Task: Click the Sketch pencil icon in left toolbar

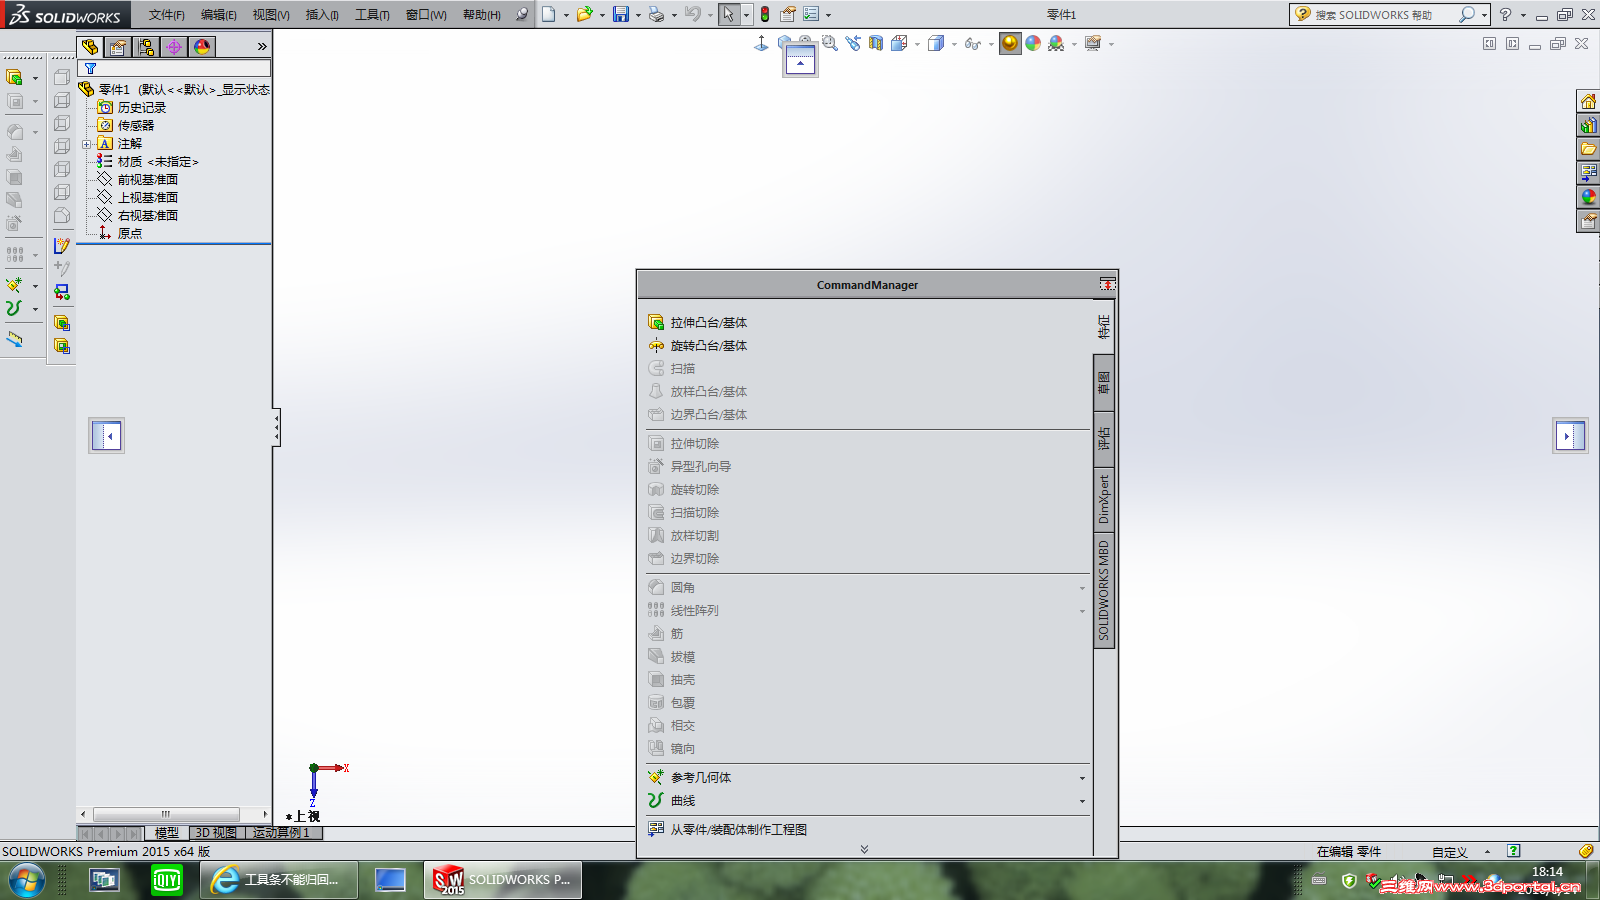Action: point(62,245)
